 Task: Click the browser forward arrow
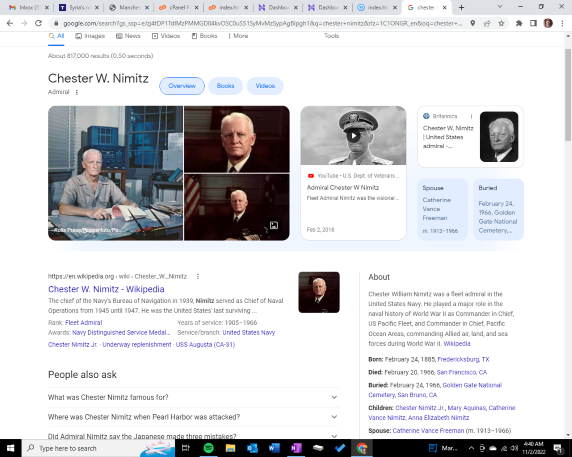click(24, 23)
